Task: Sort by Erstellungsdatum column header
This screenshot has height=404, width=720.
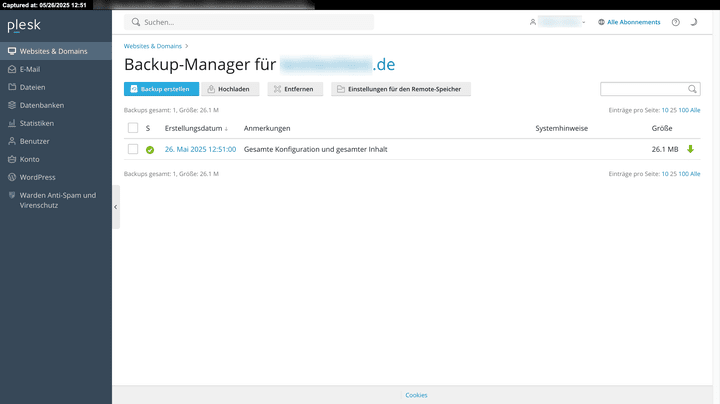Action: click(x=196, y=128)
